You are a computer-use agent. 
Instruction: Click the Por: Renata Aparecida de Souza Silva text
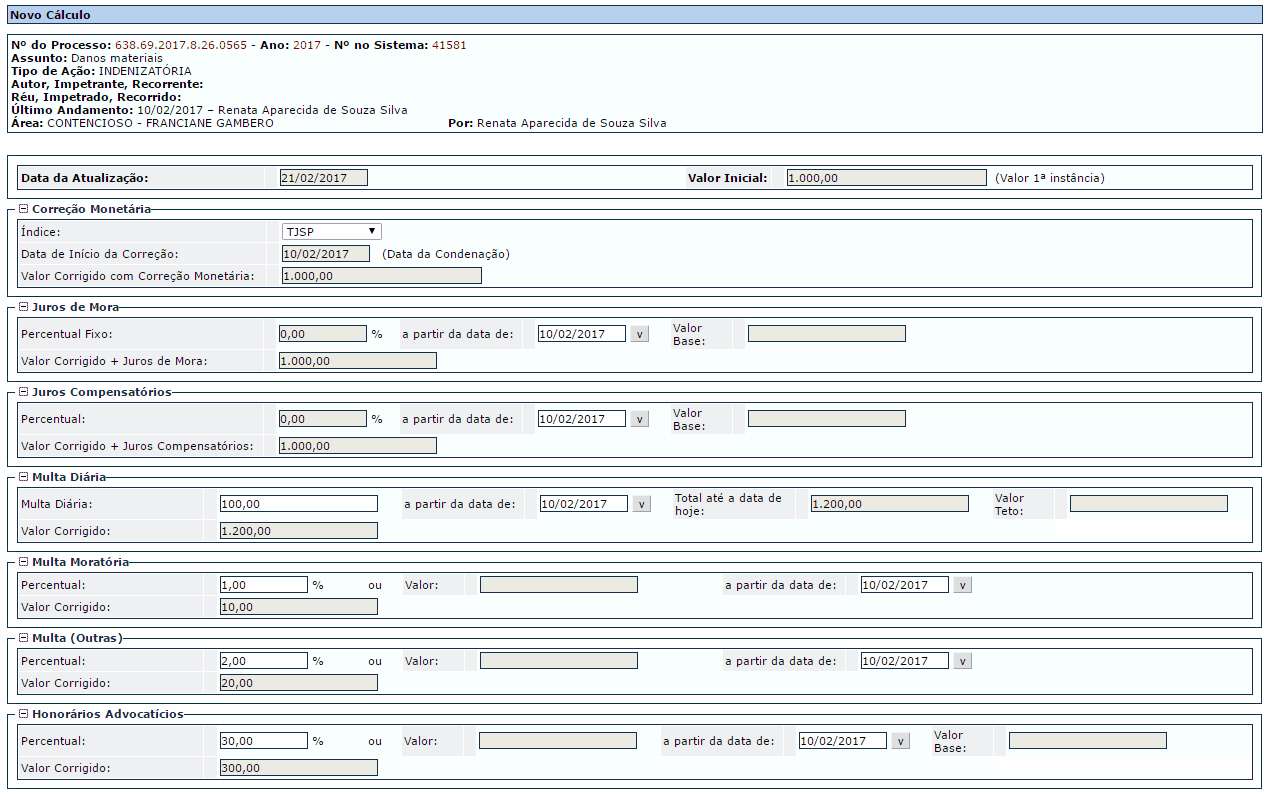pos(558,123)
